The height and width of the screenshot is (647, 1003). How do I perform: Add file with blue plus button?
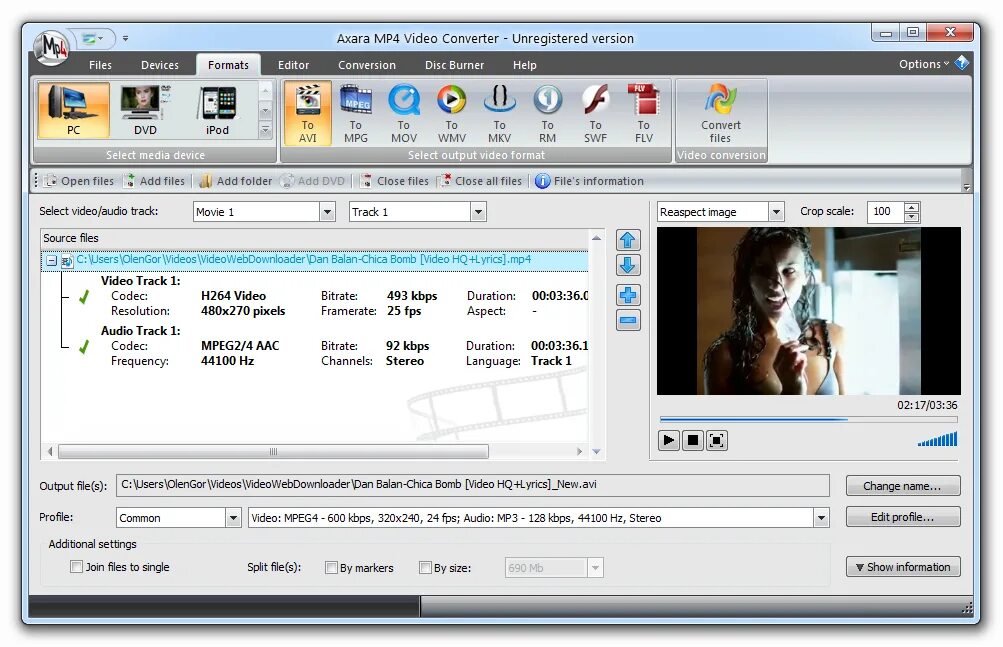pos(628,295)
